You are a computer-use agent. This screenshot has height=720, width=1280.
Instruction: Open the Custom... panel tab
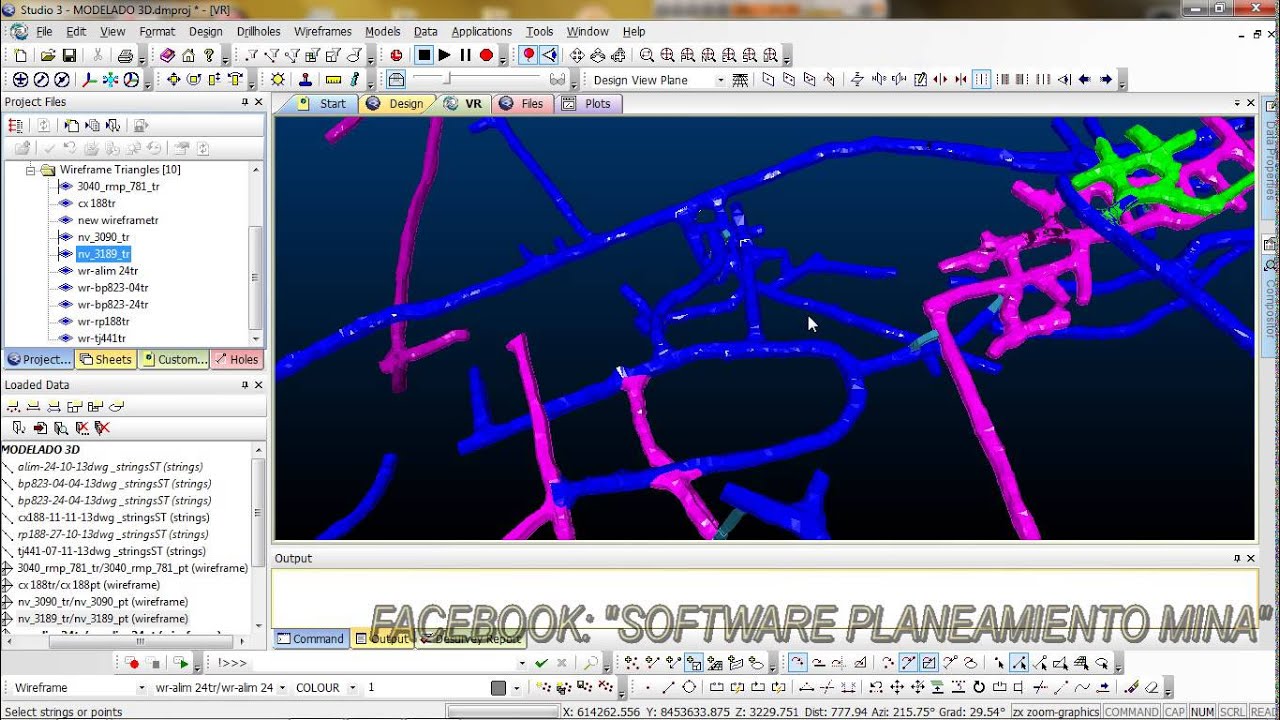174,359
